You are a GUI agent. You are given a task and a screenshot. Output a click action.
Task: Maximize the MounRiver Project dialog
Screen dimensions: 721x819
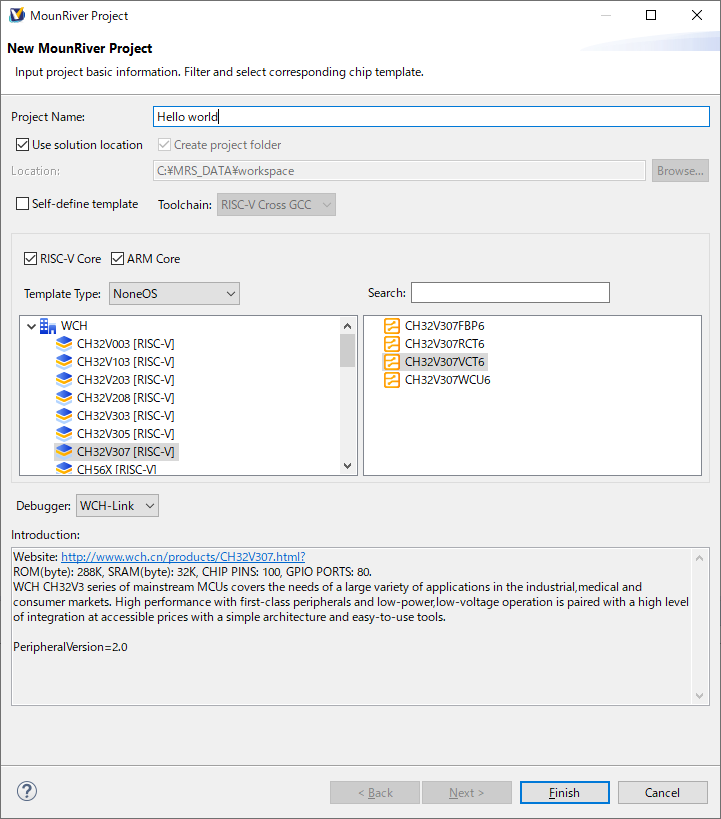[x=651, y=15]
